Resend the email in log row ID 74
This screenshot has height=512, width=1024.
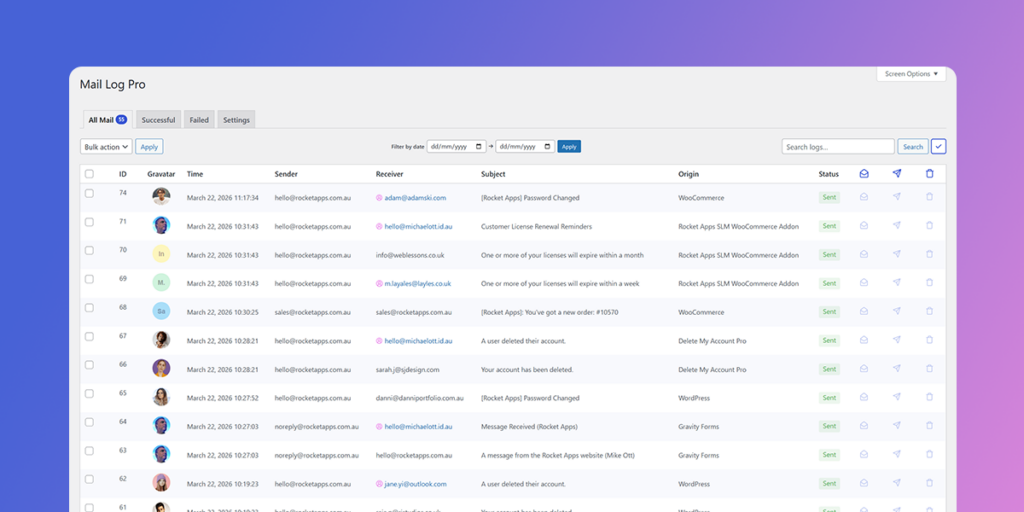pos(897,197)
